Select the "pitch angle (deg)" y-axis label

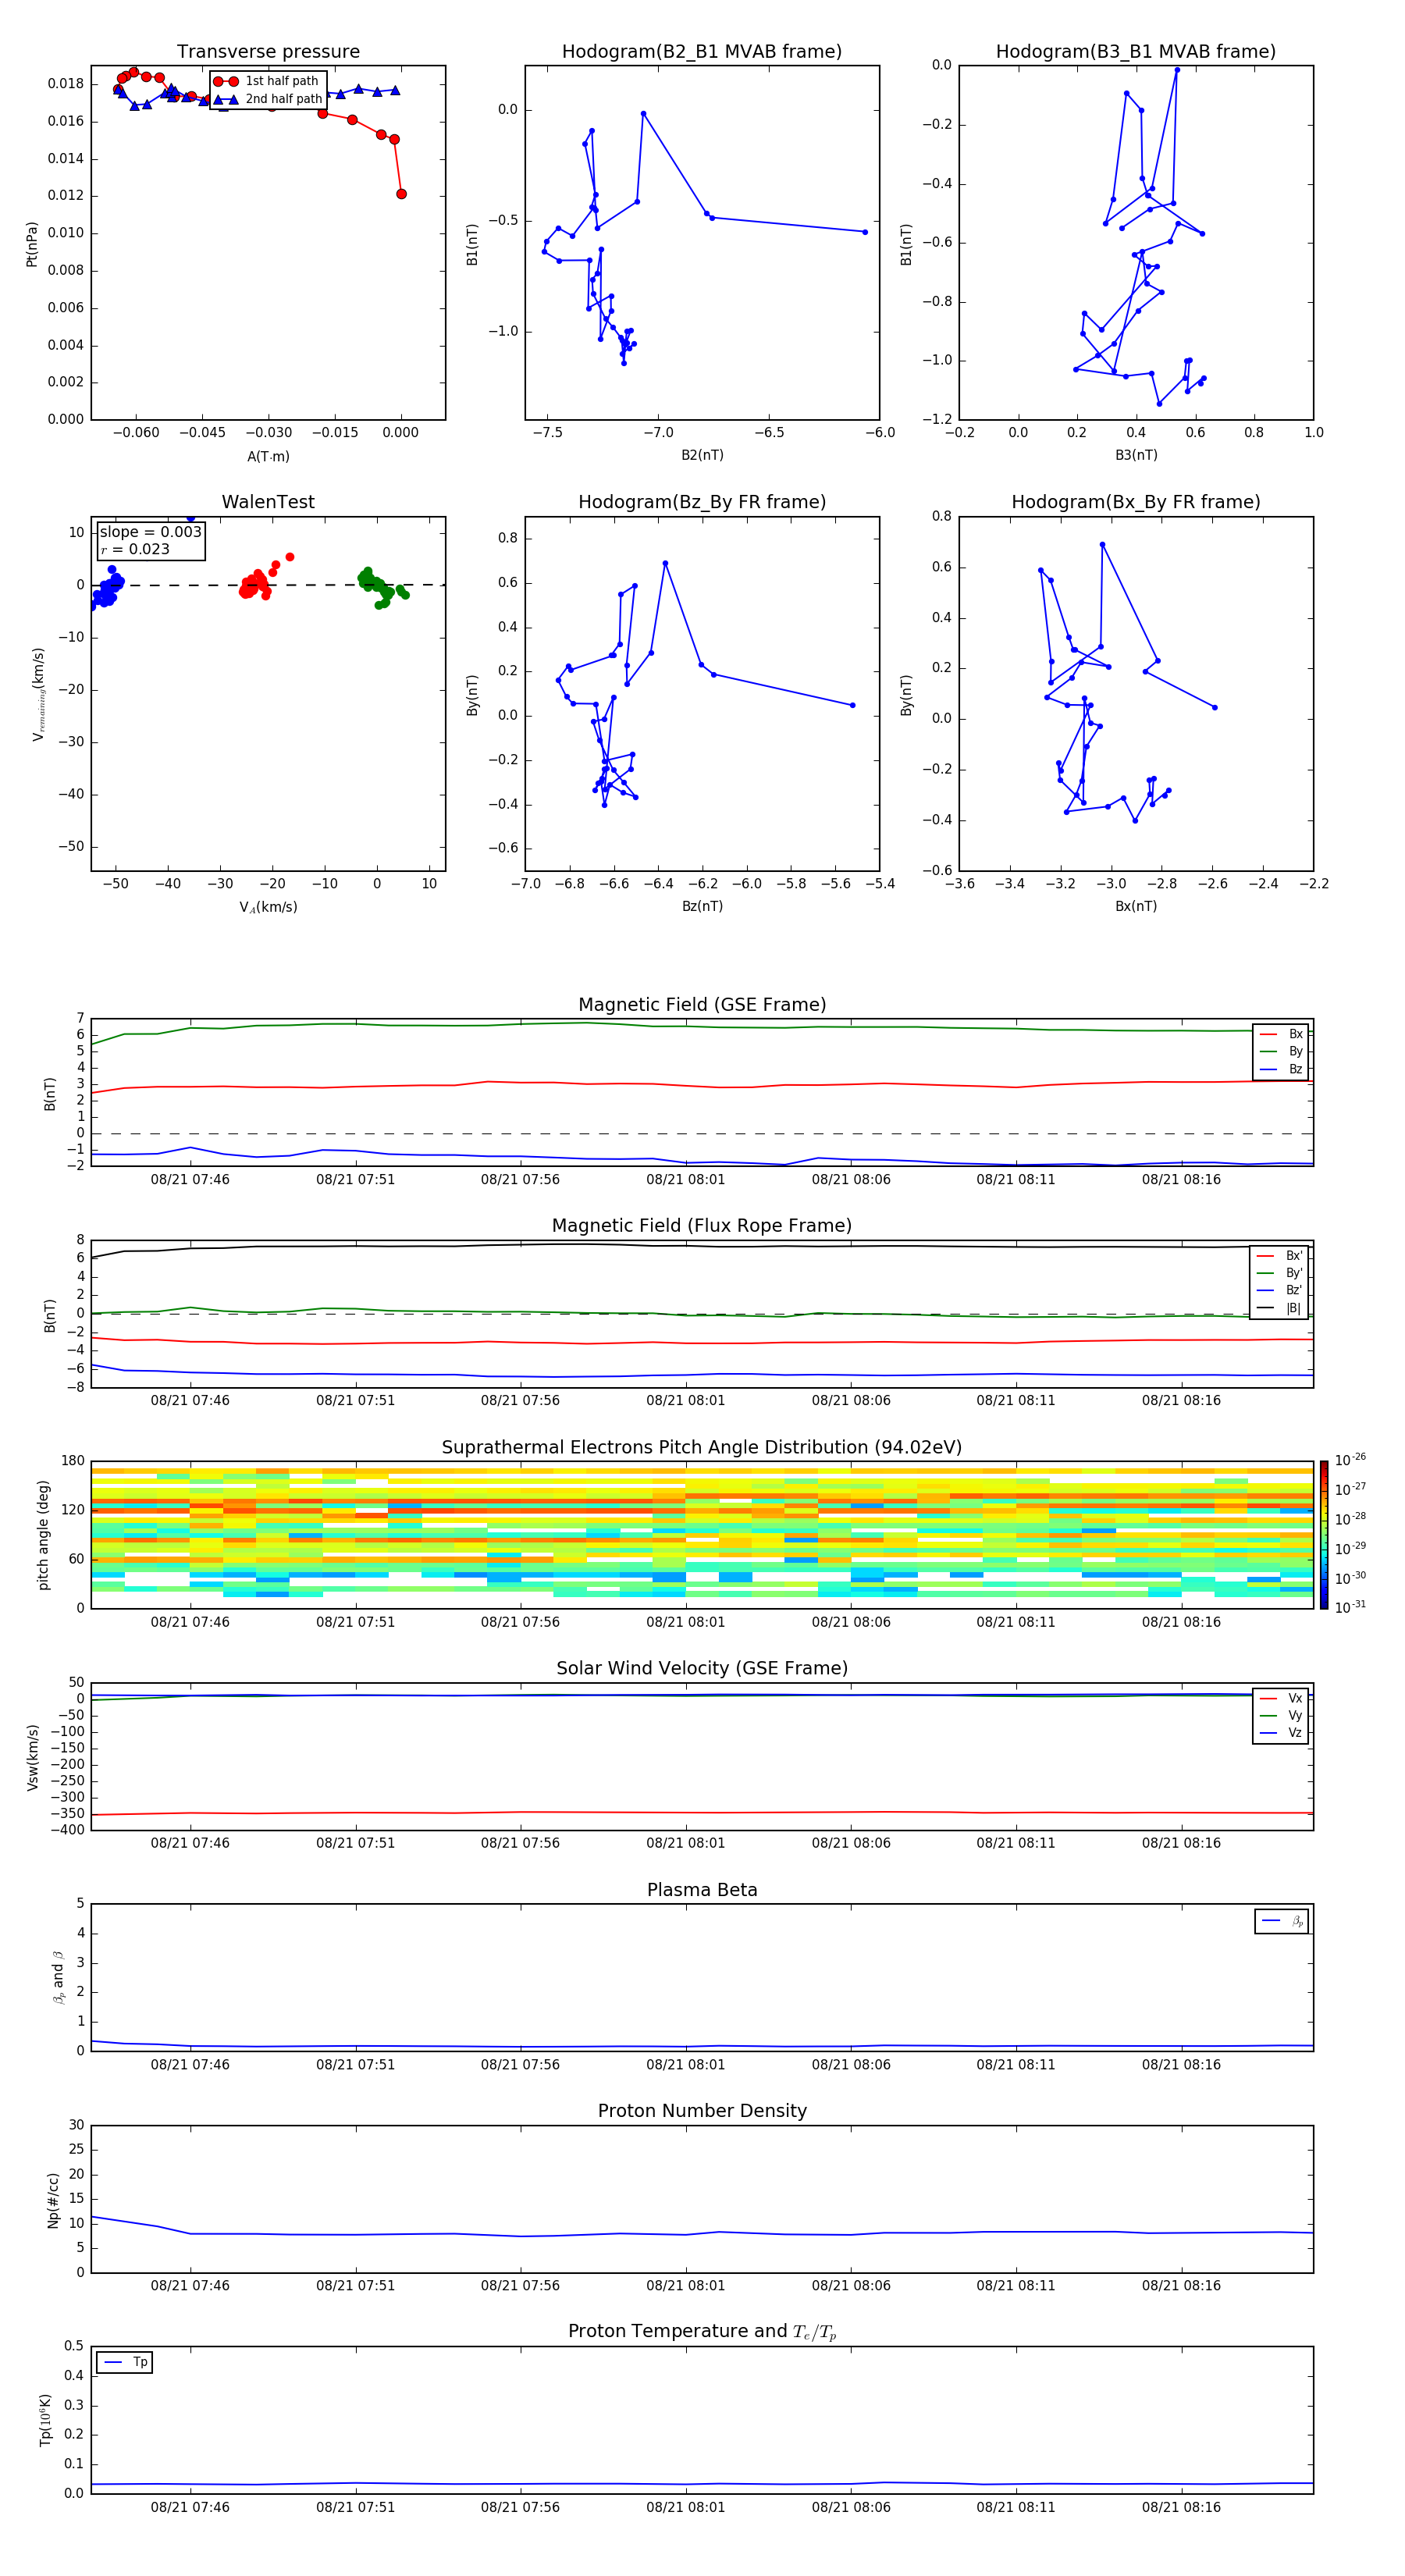(x=43, y=1535)
